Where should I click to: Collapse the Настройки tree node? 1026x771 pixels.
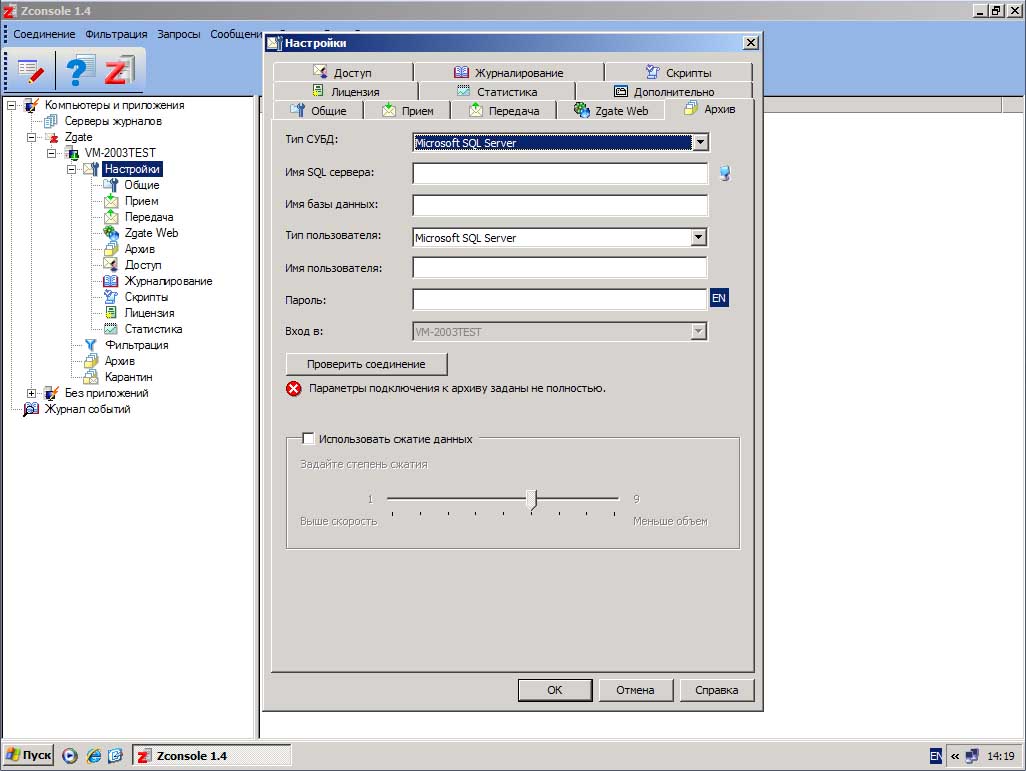click(x=71, y=169)
